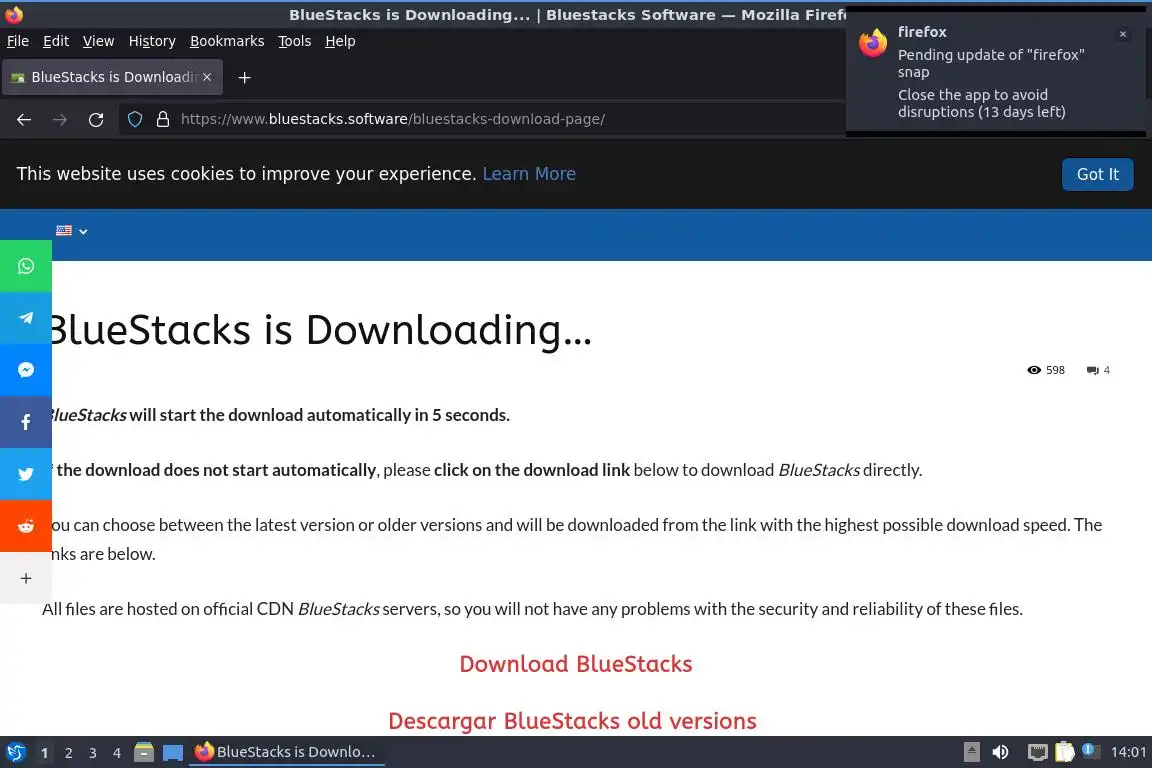This screenshot has width=1152, height=768.
Task: Switch to workspace 2
Action: pyautogui.click(x=68, y=753)
